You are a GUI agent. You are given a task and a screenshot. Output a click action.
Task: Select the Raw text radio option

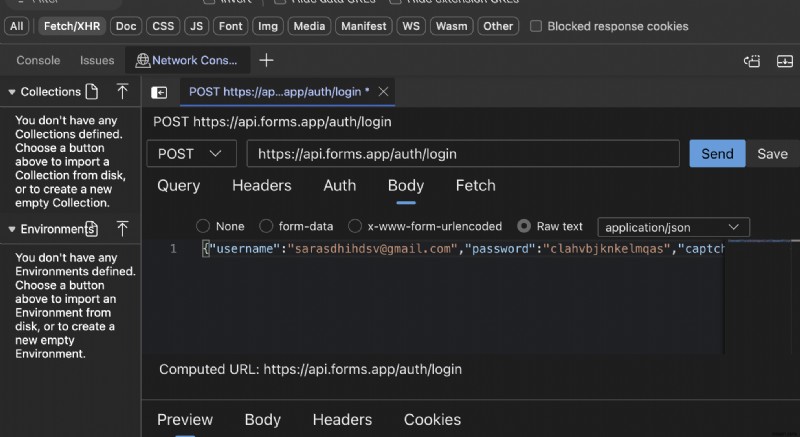point(524,226)
